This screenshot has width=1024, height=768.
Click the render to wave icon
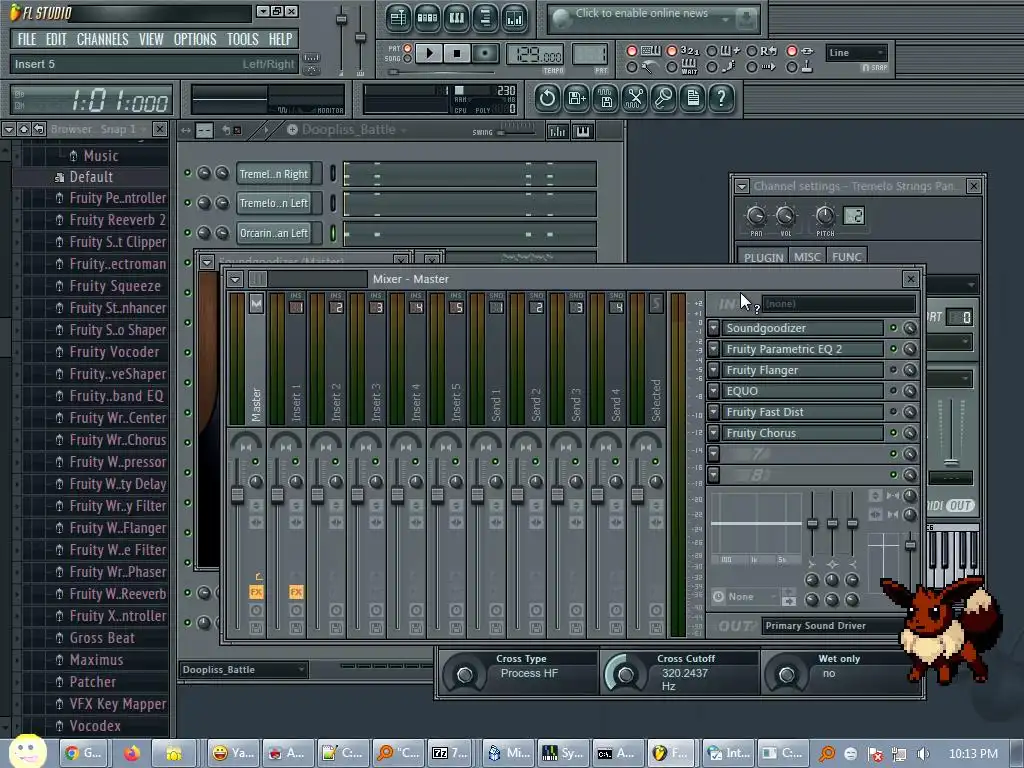(x=606, y=99)
